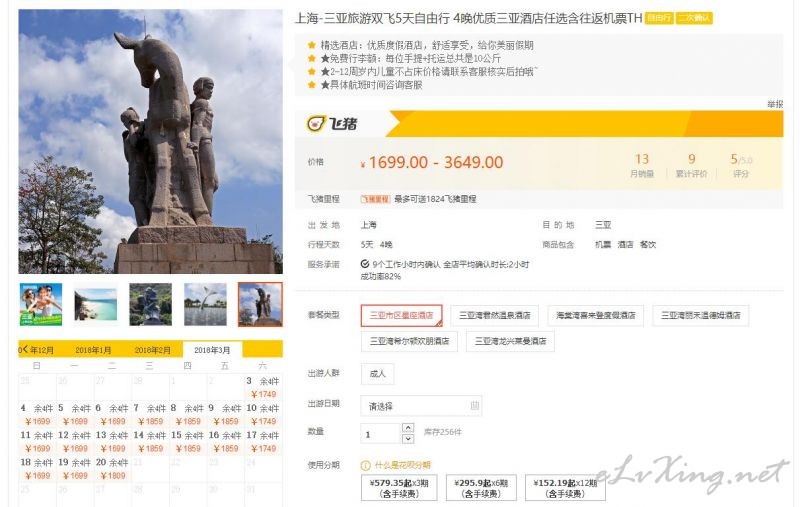Screen dimensions: 800x507
Task: Choose the 3期 installment plan ¥579.35
Action: coord(399,488)
